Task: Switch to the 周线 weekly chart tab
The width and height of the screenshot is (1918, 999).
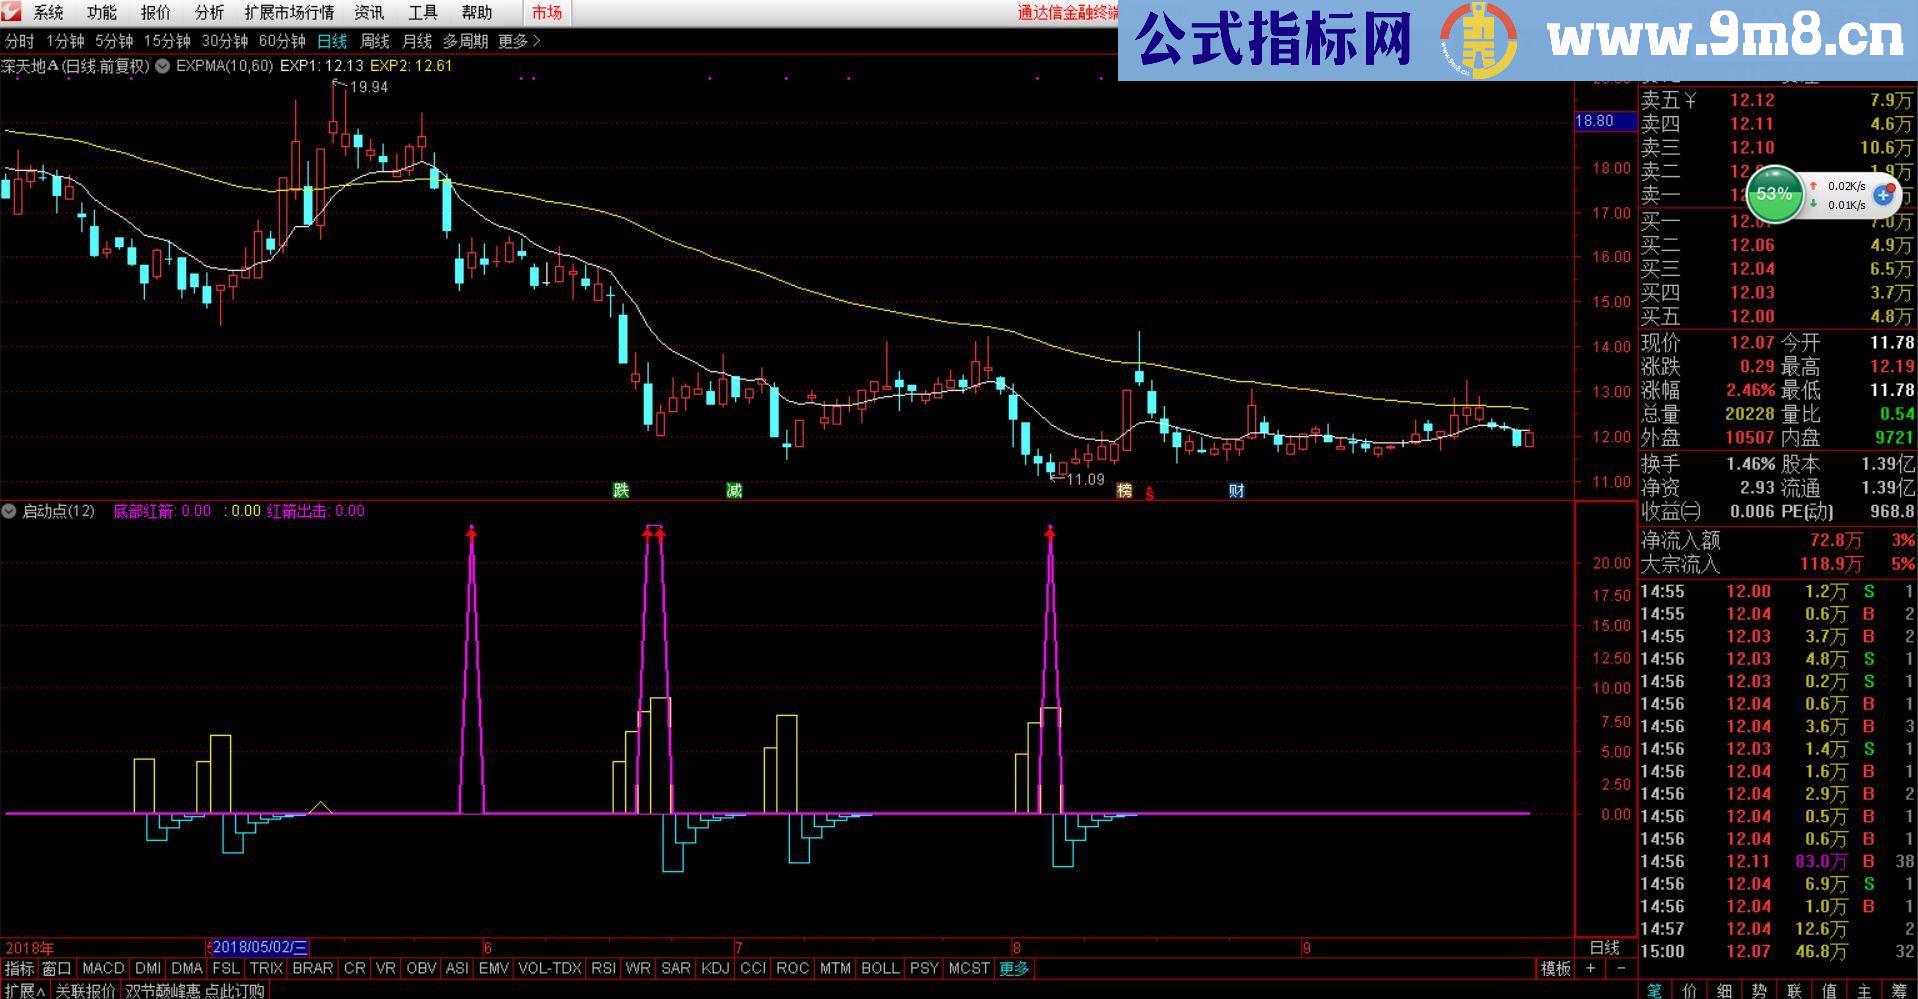Action: click(374, 42)
